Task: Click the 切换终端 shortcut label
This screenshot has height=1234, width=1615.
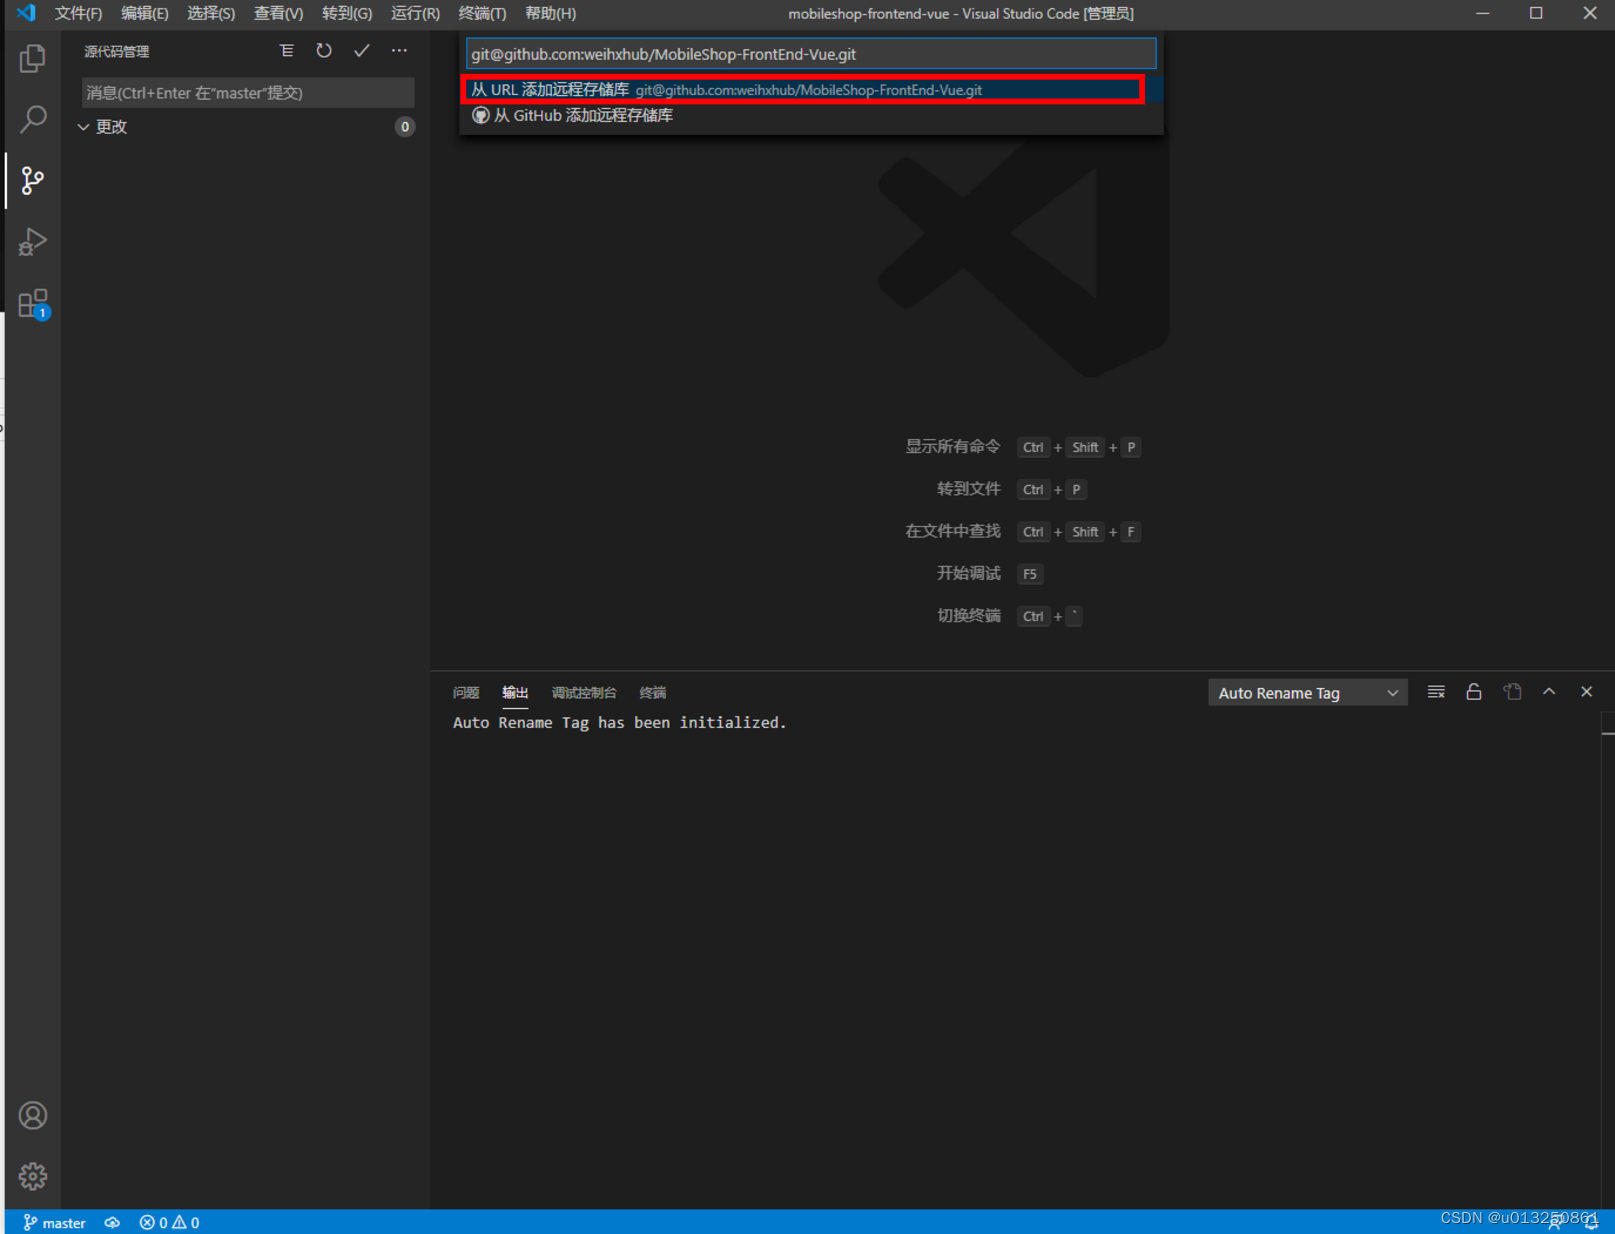Action: [x=969, y=616]
